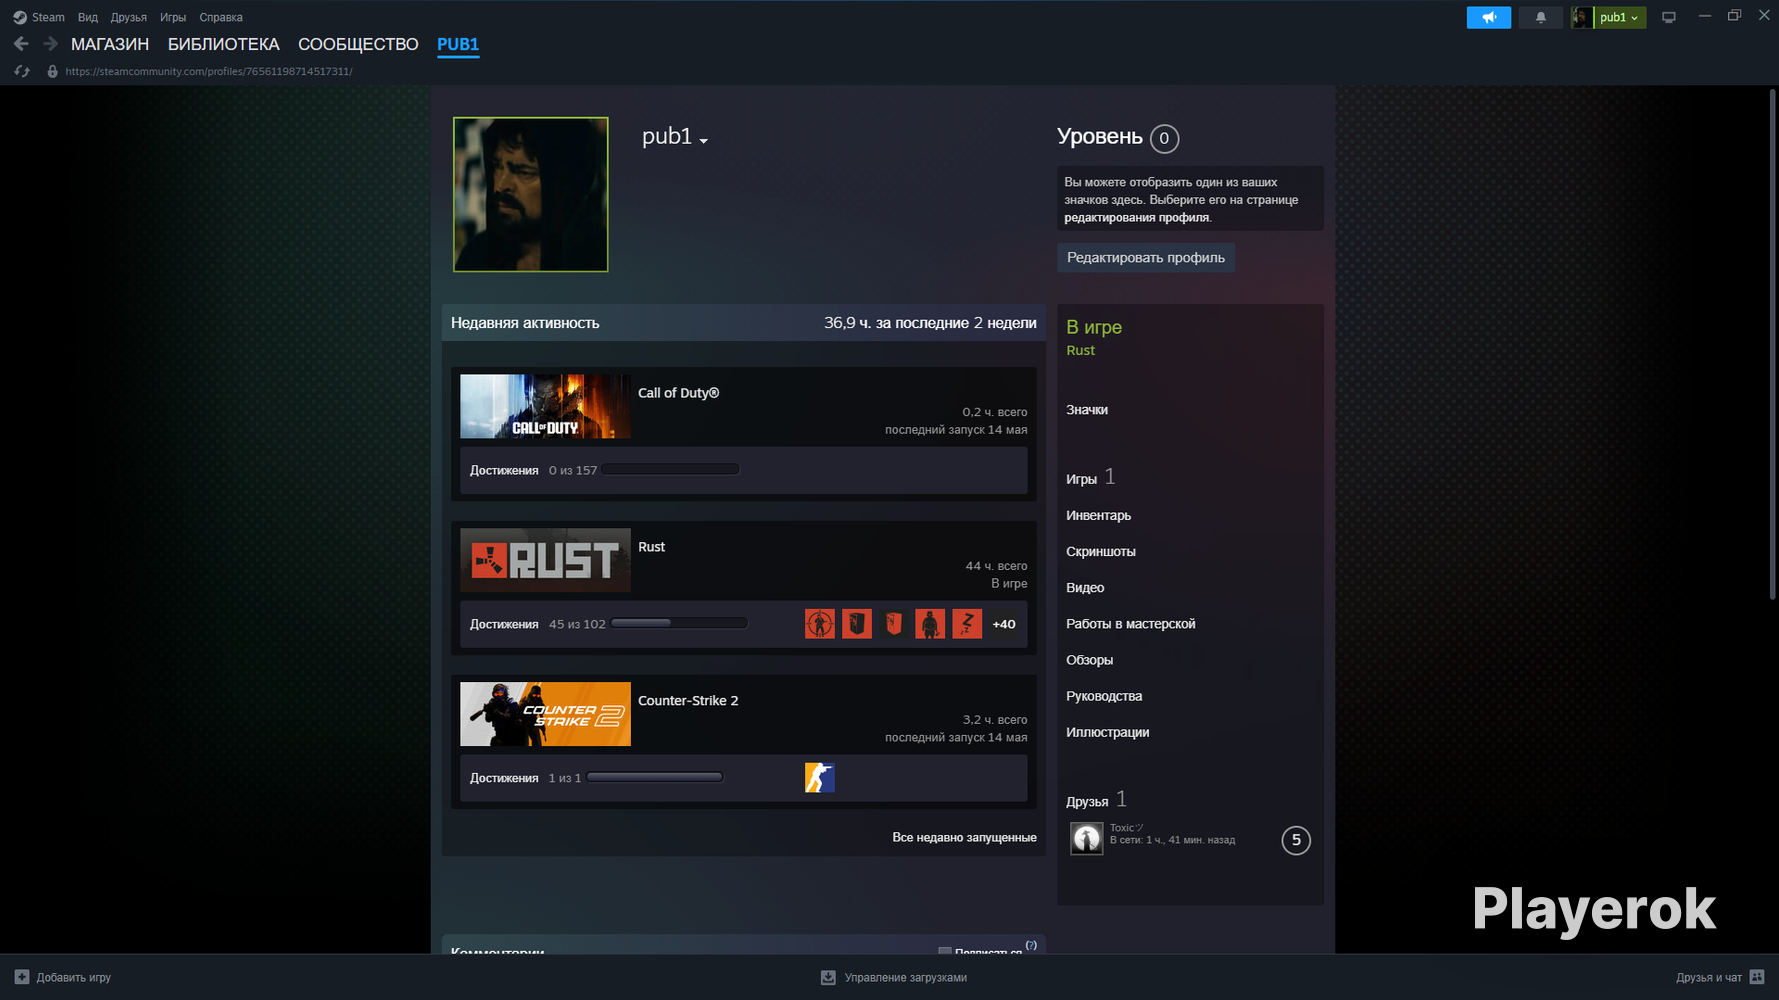Switch to the СООБЩЕСТВО tab

[x=358, y=44]
